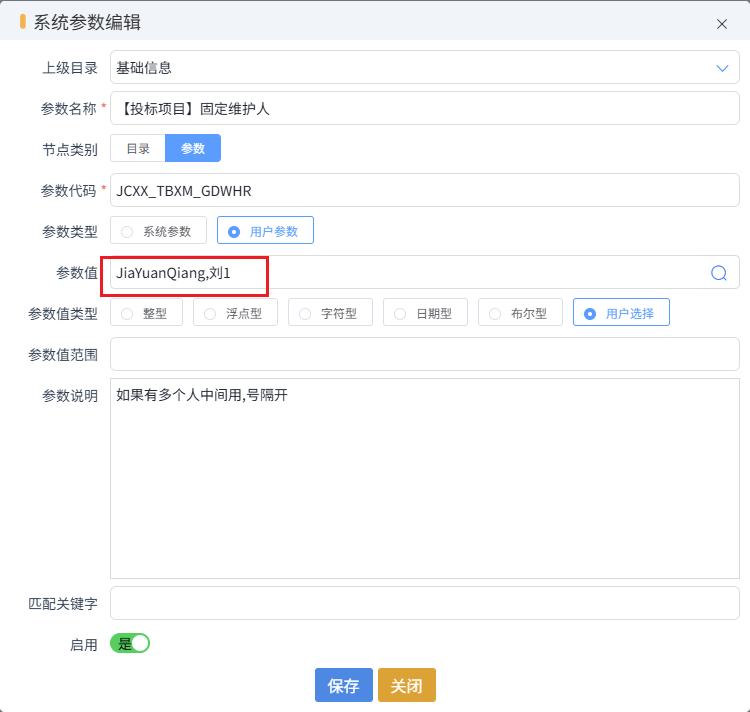
Task: Focus the empty 参数值范围 input
Action: click(425, 354)
